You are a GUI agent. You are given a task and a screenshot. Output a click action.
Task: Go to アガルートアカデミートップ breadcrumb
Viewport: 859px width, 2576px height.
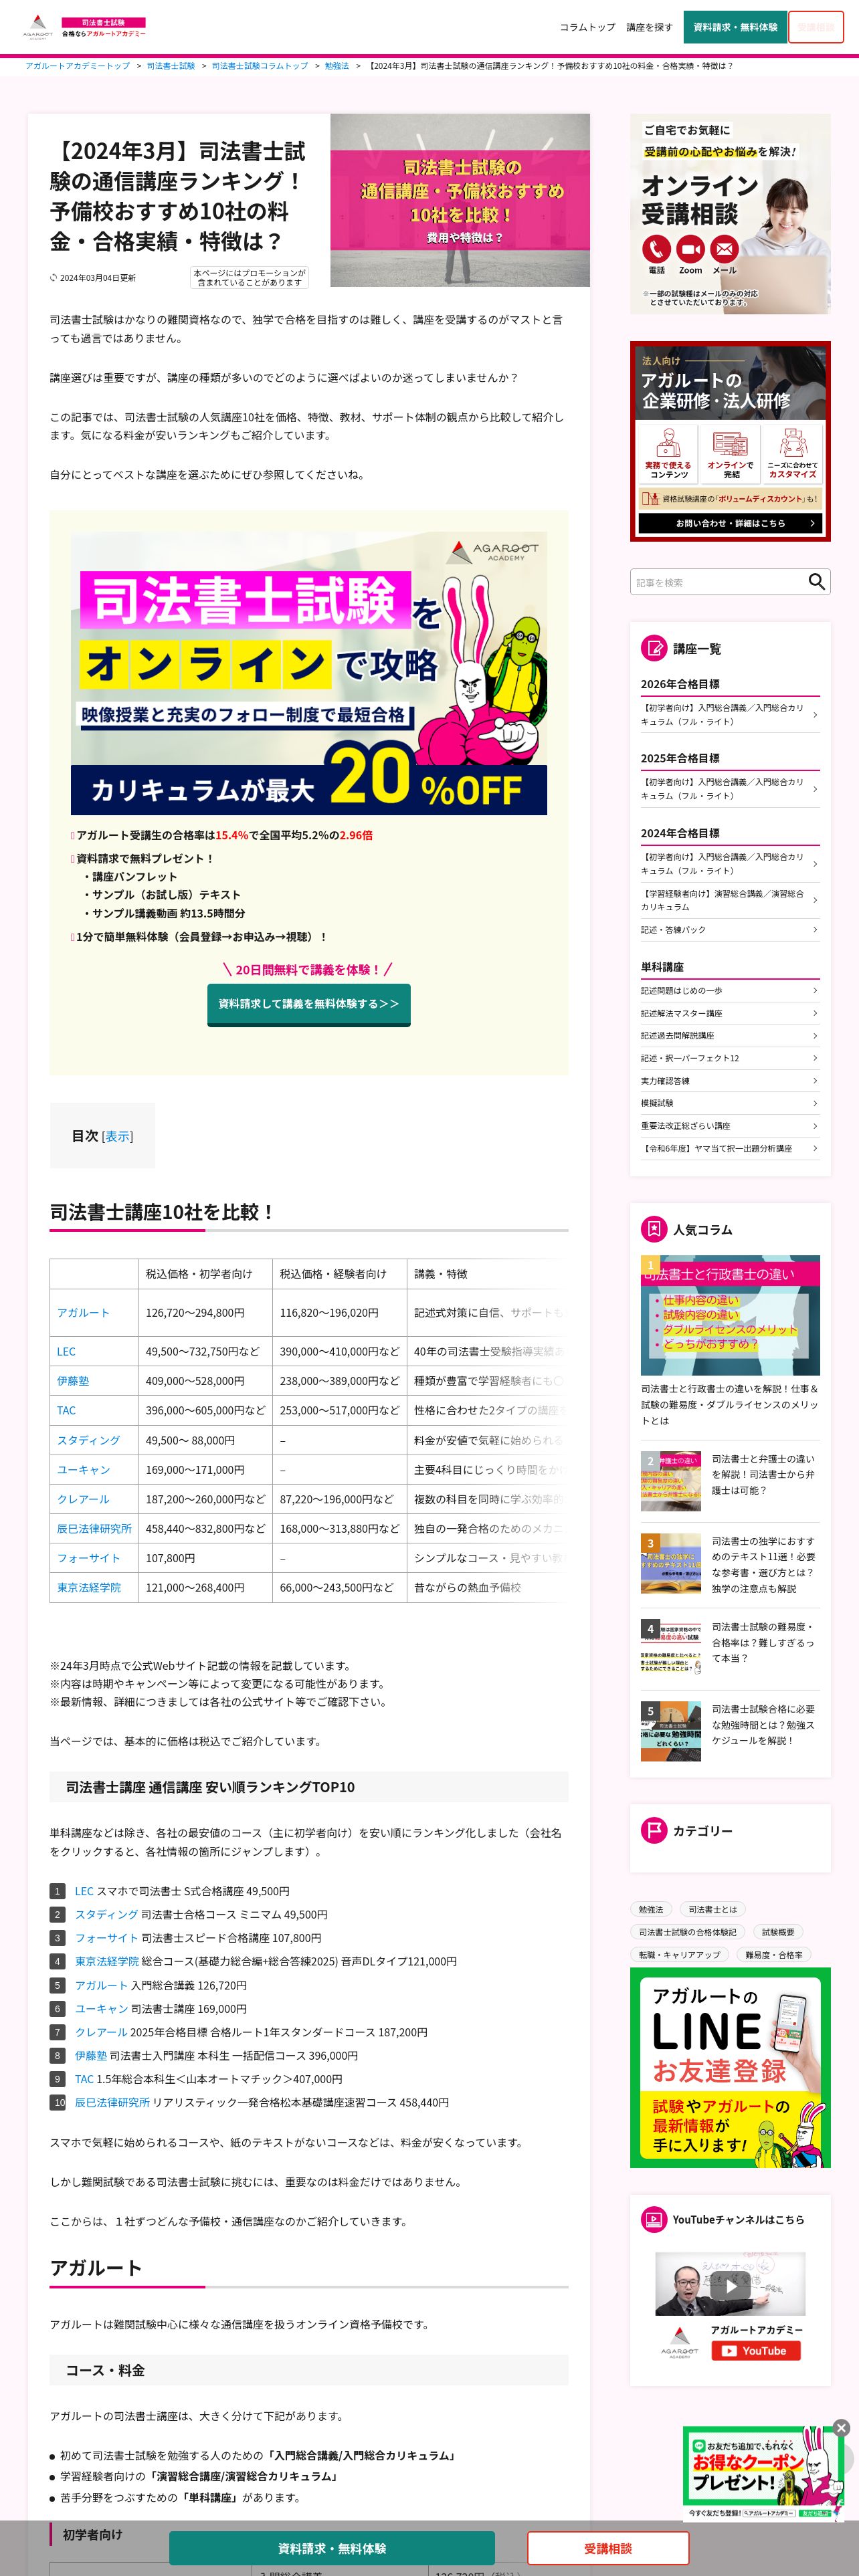coord(77,66)
